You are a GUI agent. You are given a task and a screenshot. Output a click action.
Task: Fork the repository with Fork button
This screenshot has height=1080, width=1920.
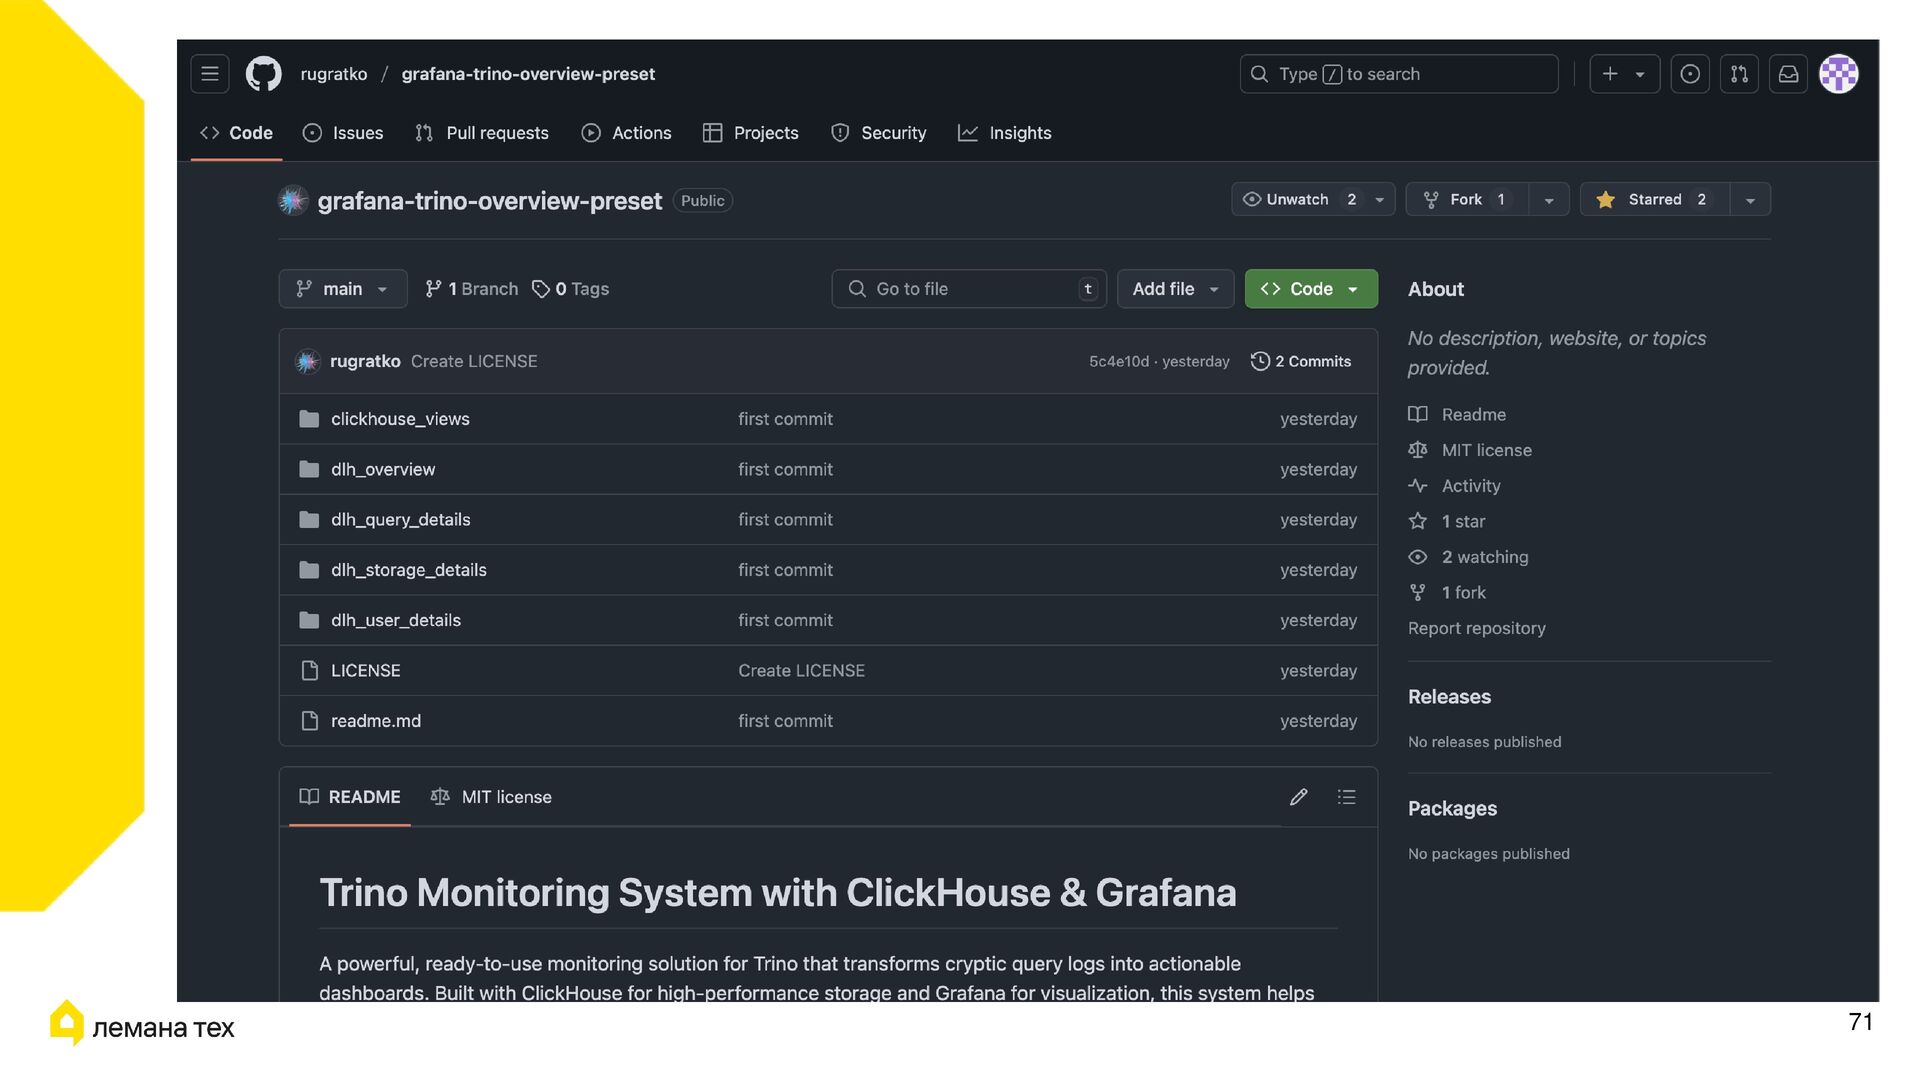point(1465,199)
